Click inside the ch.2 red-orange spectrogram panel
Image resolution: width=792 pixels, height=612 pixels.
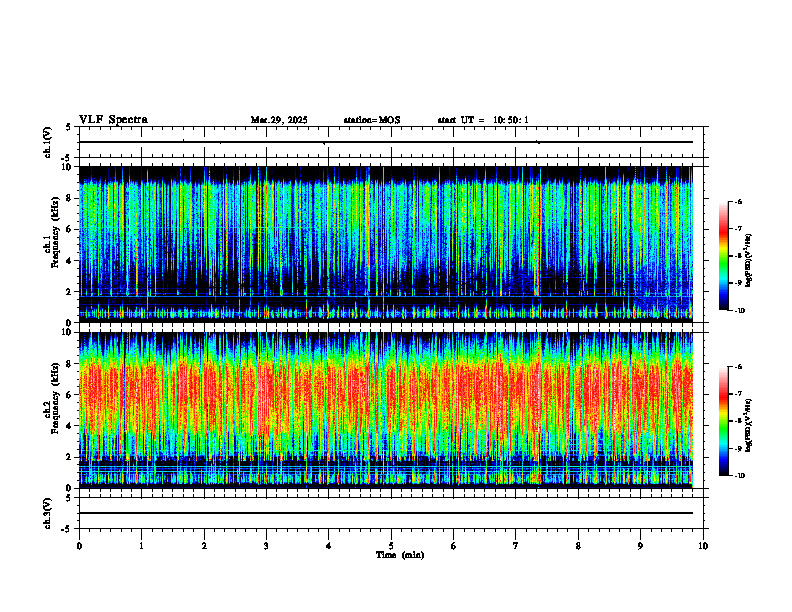385,410
